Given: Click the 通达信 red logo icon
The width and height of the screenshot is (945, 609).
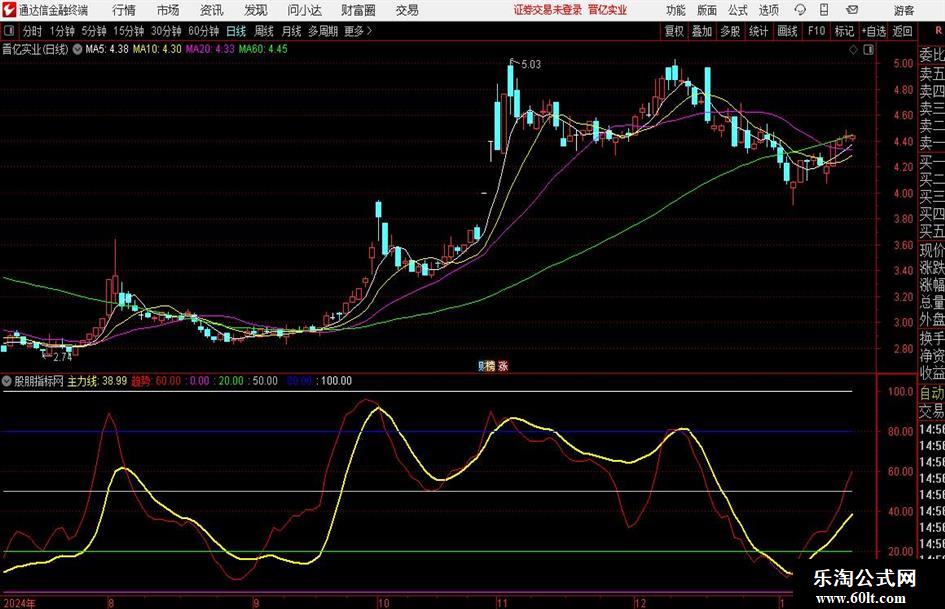Looking at the screenshot, I should tap(8, 10).
